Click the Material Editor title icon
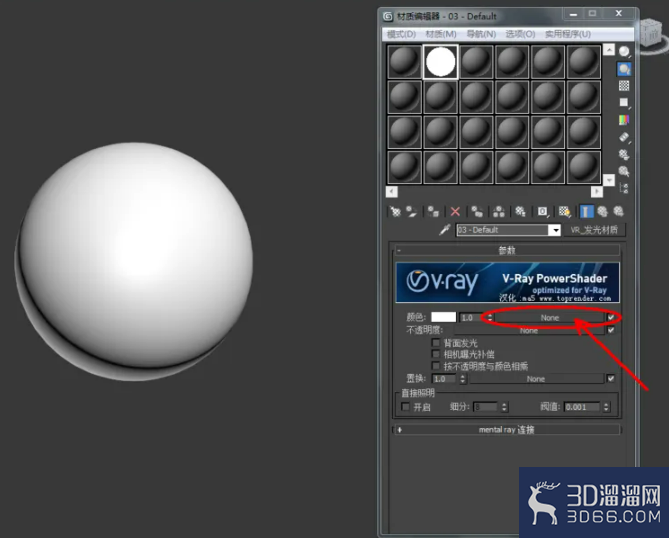 click(388, 16)
